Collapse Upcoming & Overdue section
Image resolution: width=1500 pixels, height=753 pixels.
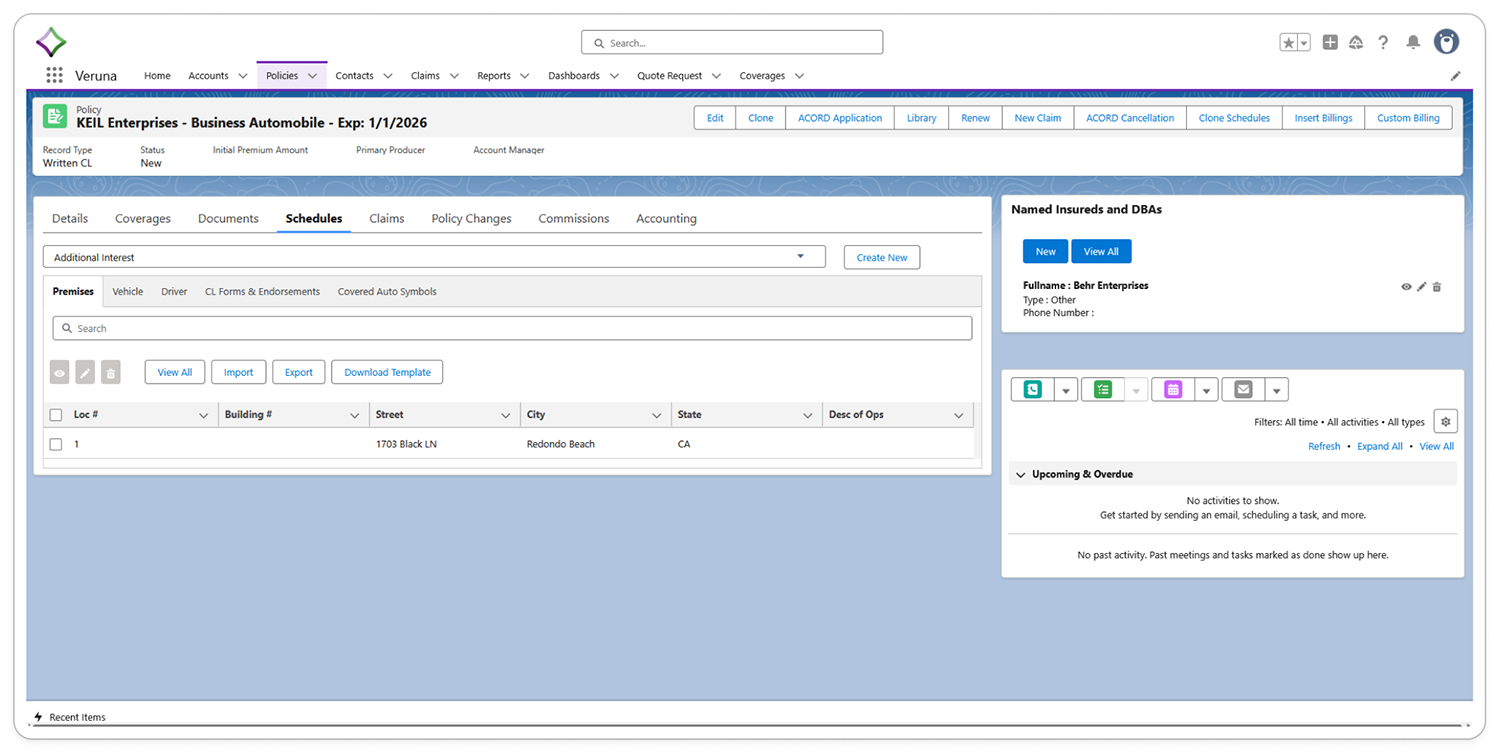pos(1021,474)
